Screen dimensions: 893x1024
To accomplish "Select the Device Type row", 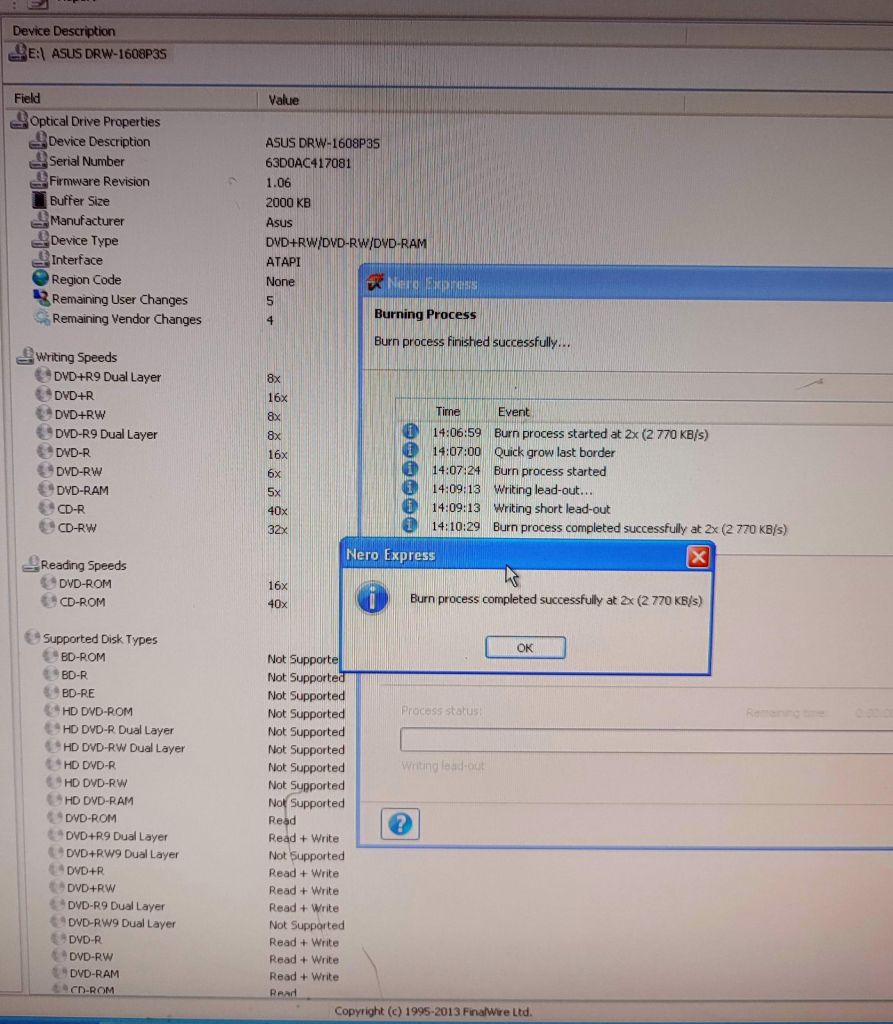I will point(229,242).
